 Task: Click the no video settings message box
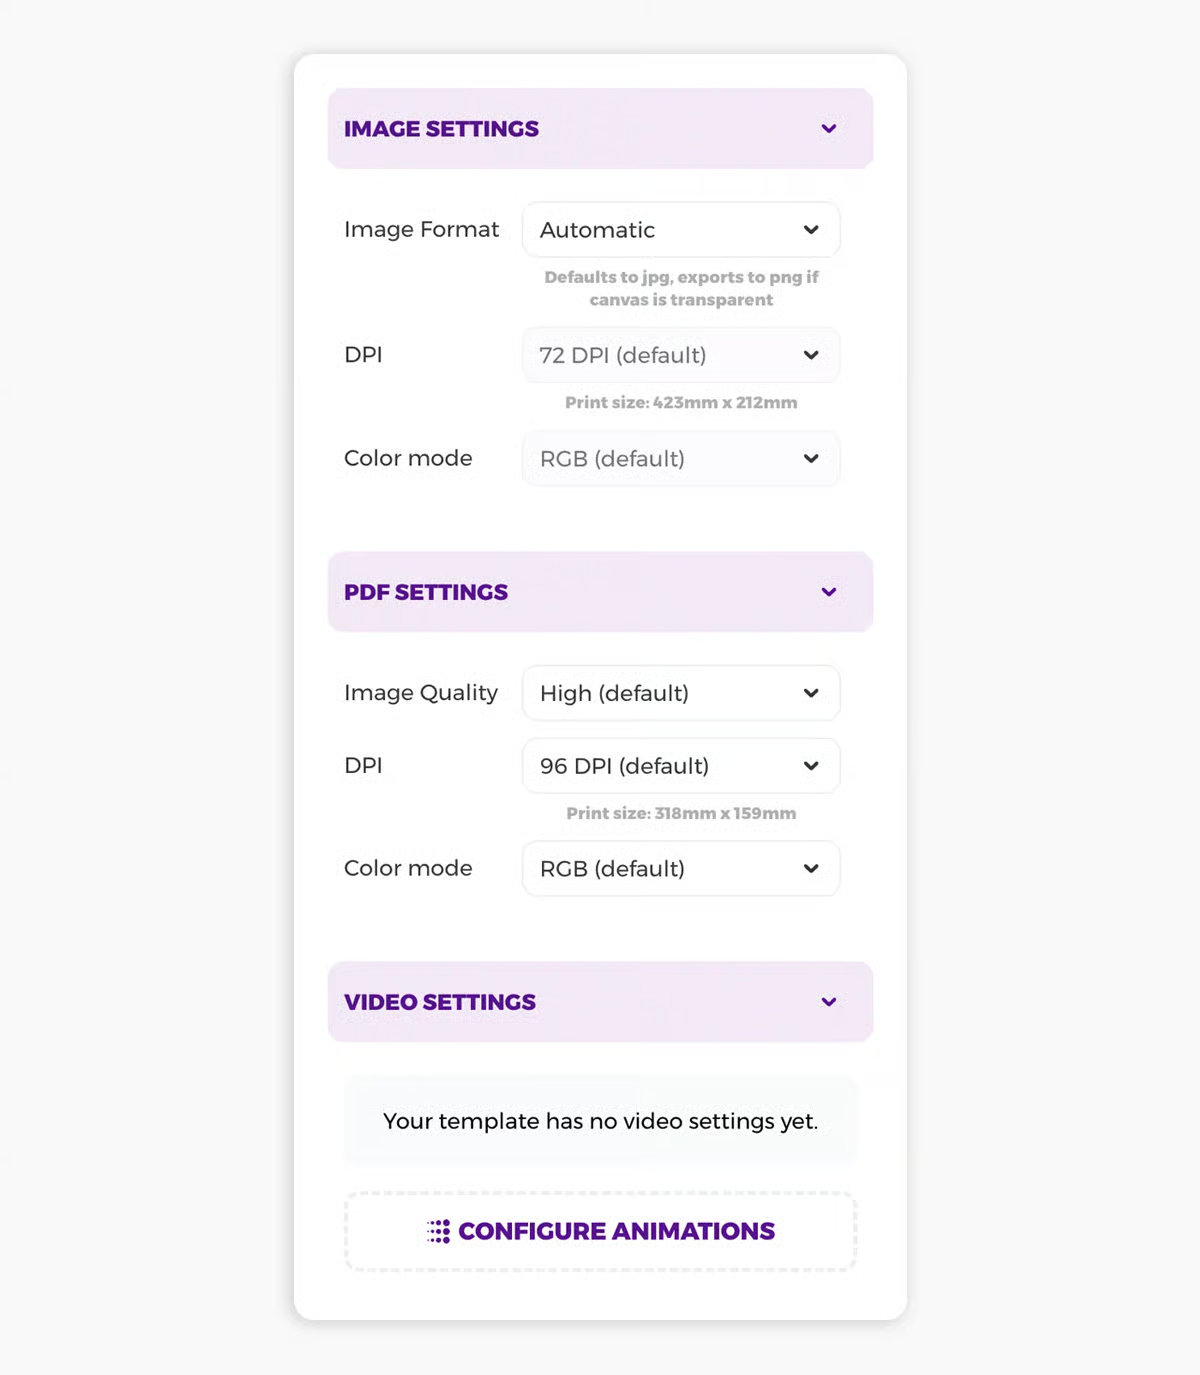601,1121
